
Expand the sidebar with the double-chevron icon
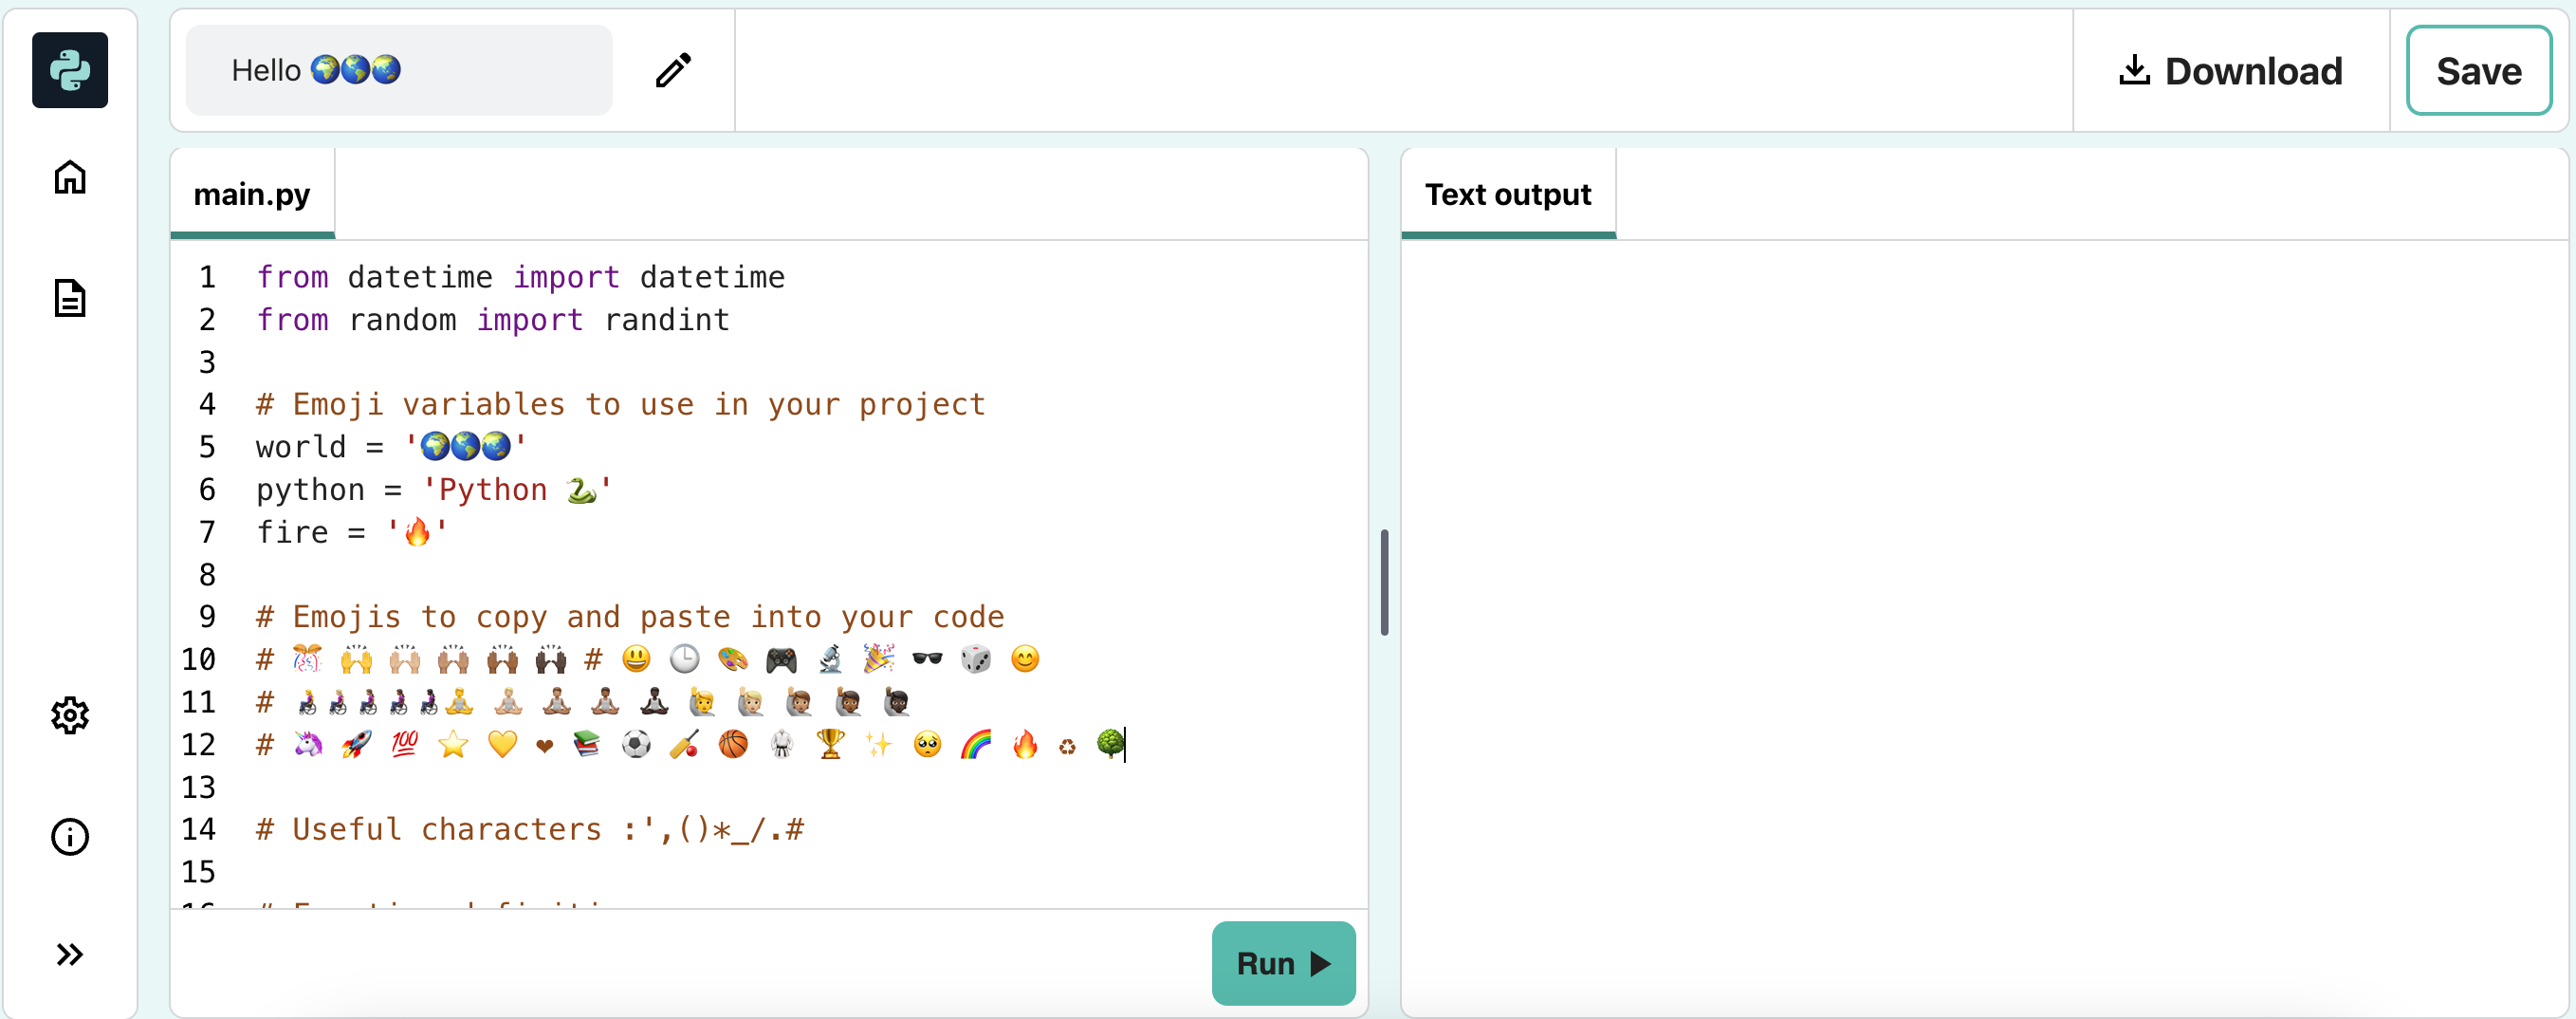(69, 954)
